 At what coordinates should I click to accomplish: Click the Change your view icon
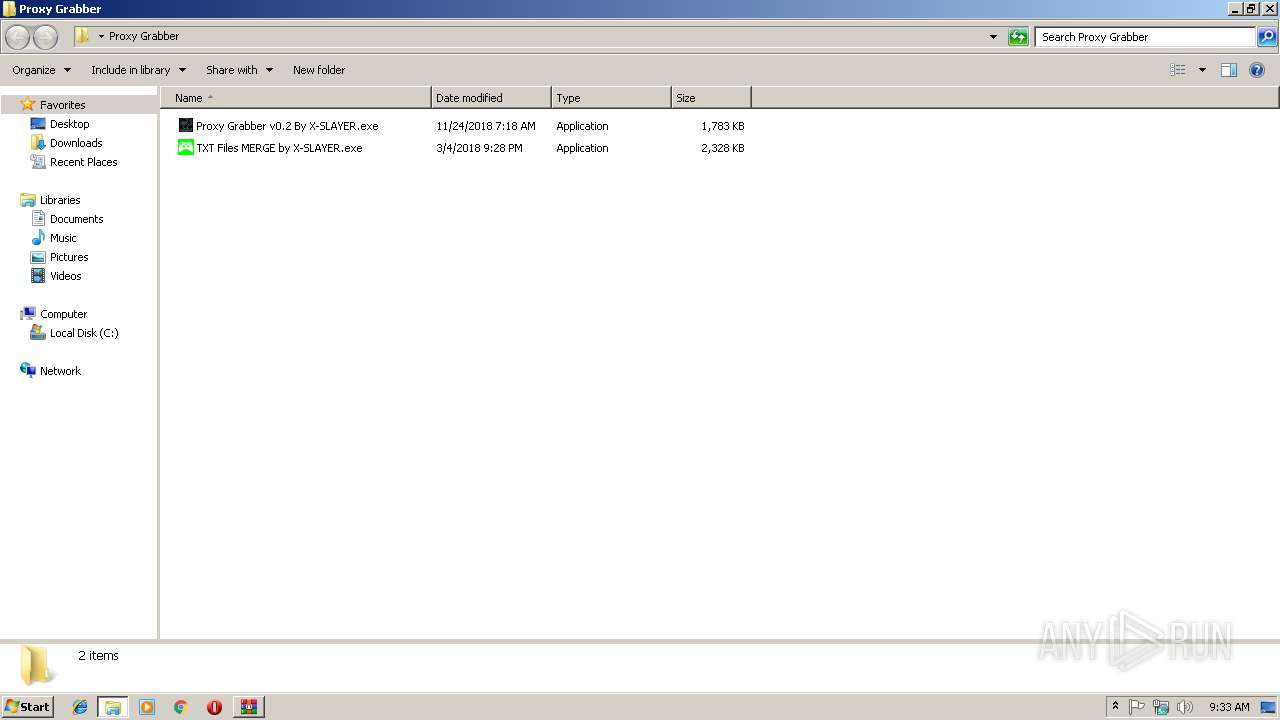[x=1178, y=70]
